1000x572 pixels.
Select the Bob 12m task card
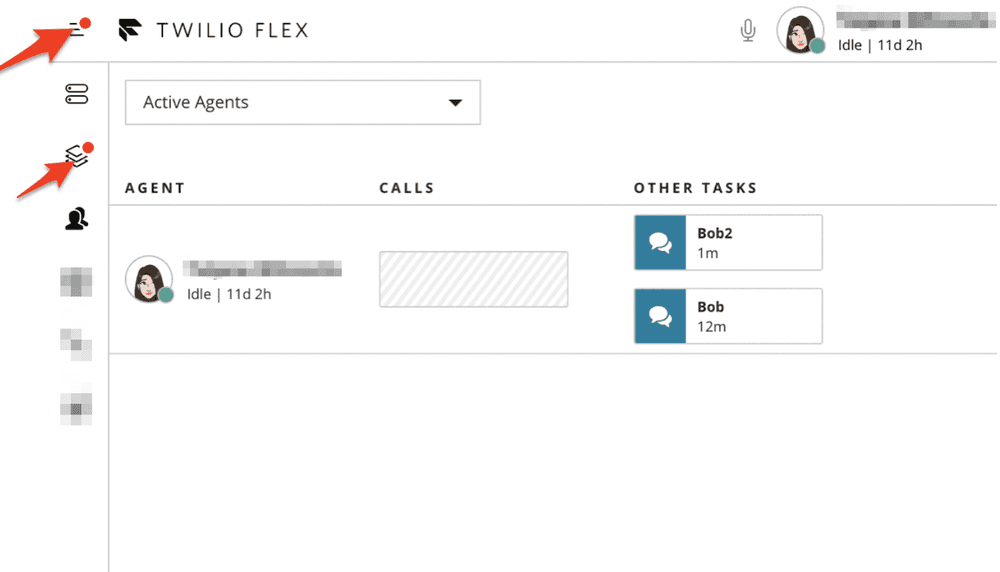tap(753, 316)
